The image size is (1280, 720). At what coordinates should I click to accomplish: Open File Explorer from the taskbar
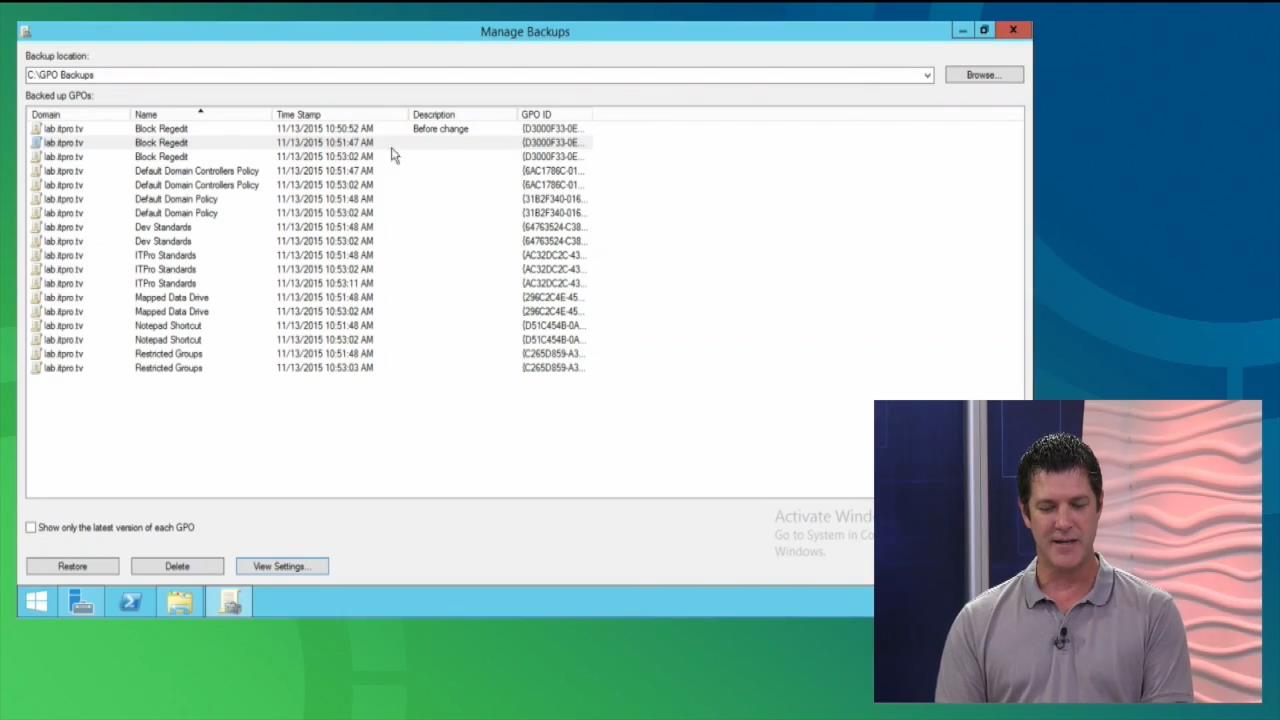coord(180,602)
